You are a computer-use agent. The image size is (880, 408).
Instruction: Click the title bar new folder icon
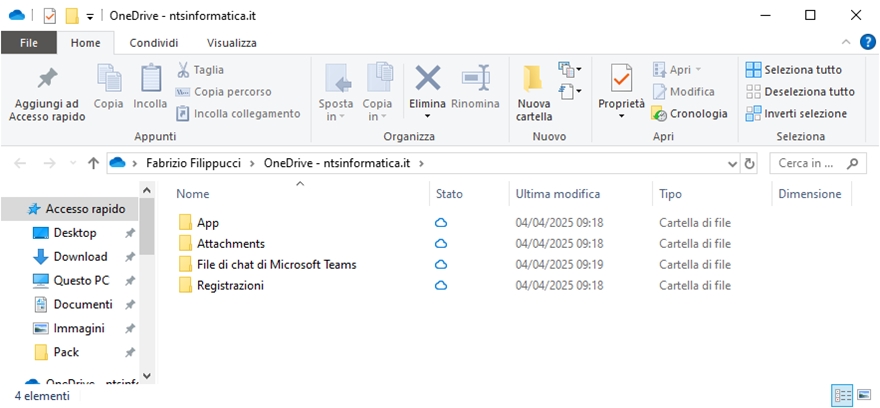72,16
